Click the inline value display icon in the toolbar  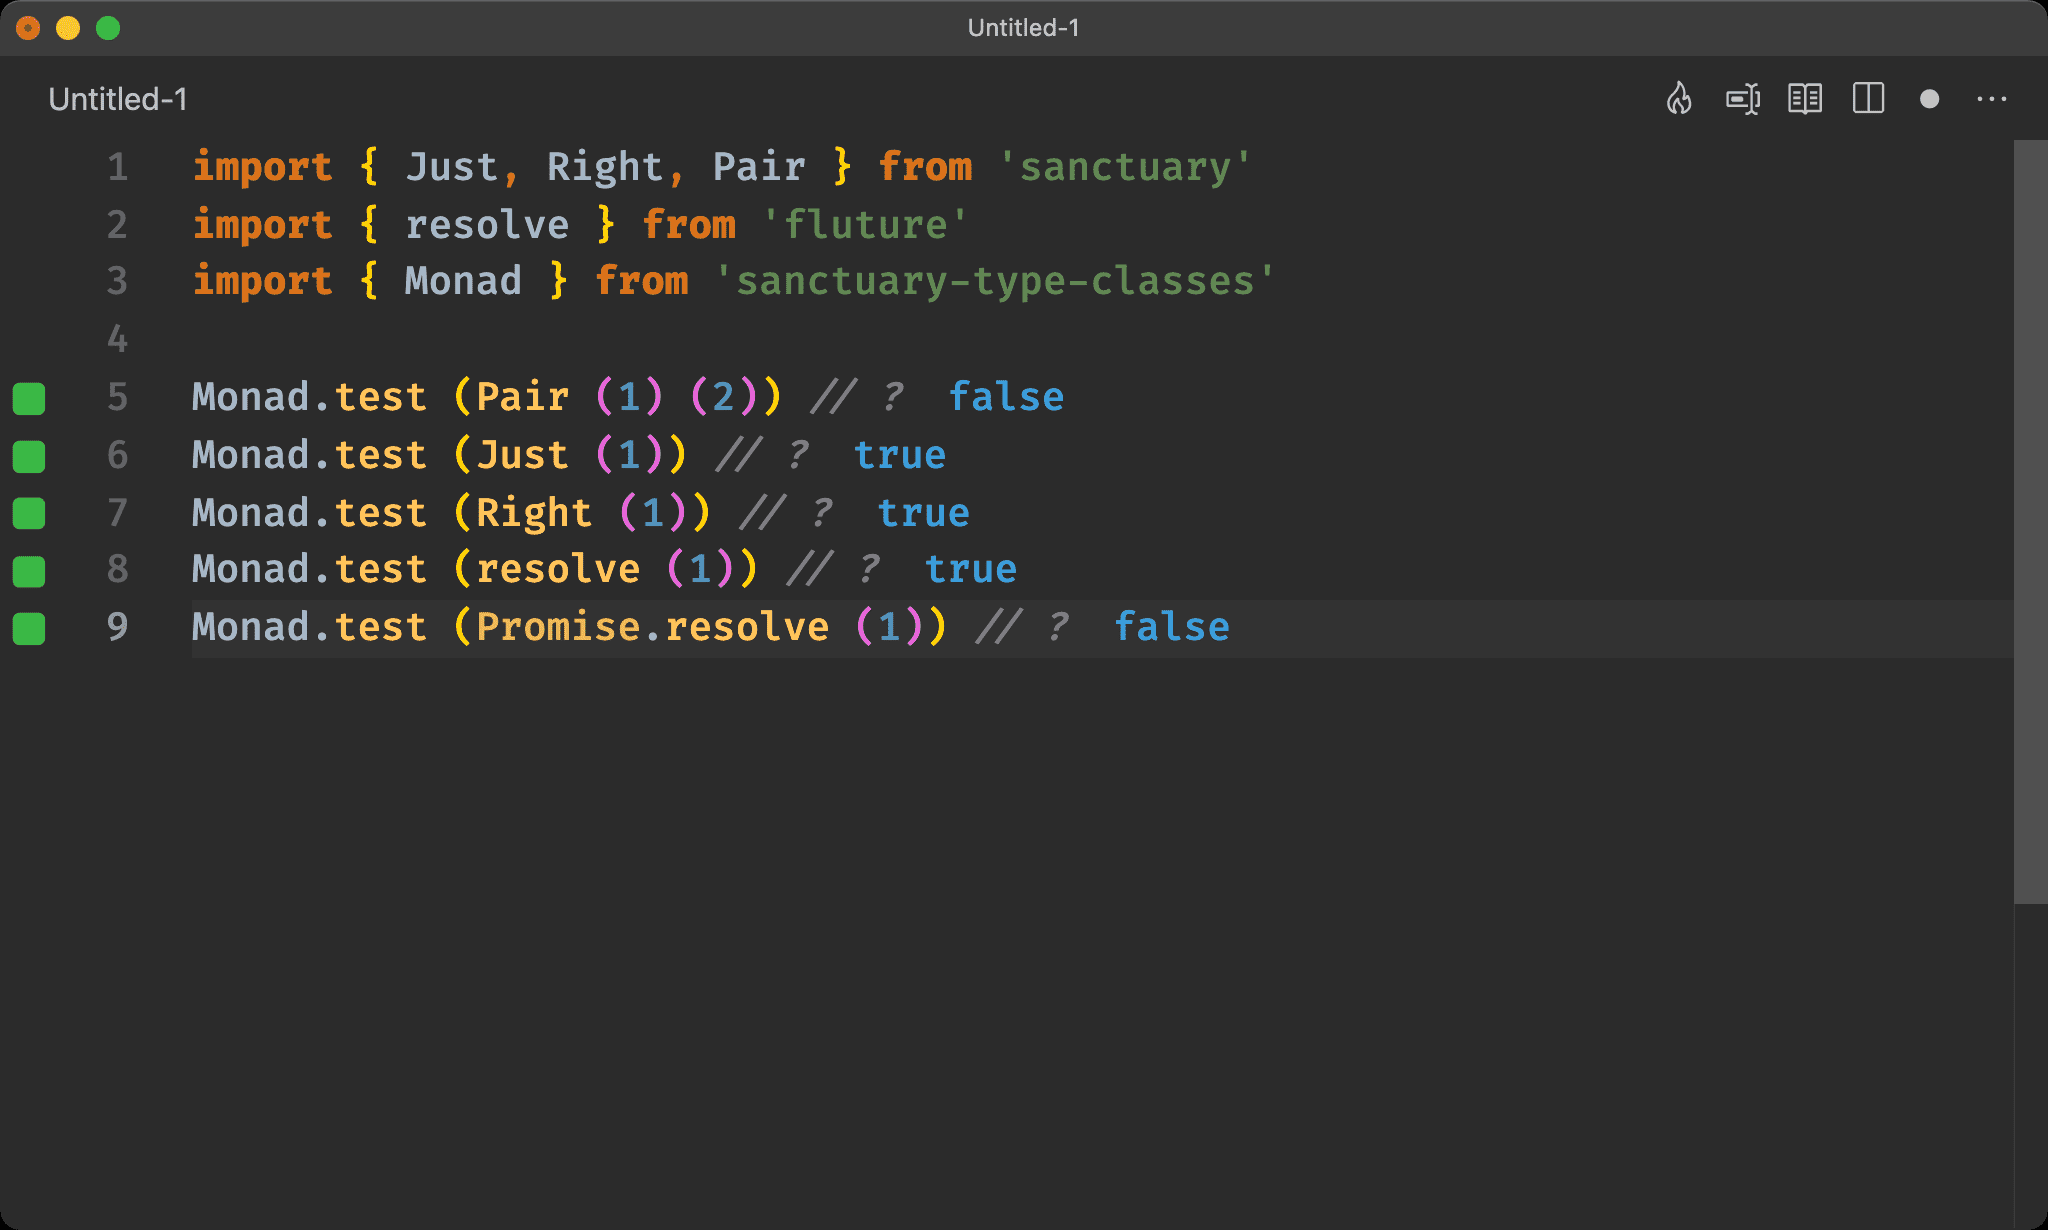(1743, 99)
